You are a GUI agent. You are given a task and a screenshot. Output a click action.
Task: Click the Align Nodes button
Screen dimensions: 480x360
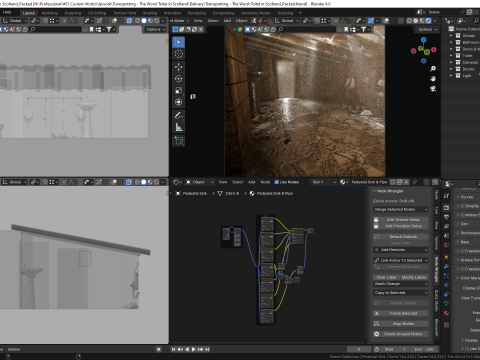point(400,324)
